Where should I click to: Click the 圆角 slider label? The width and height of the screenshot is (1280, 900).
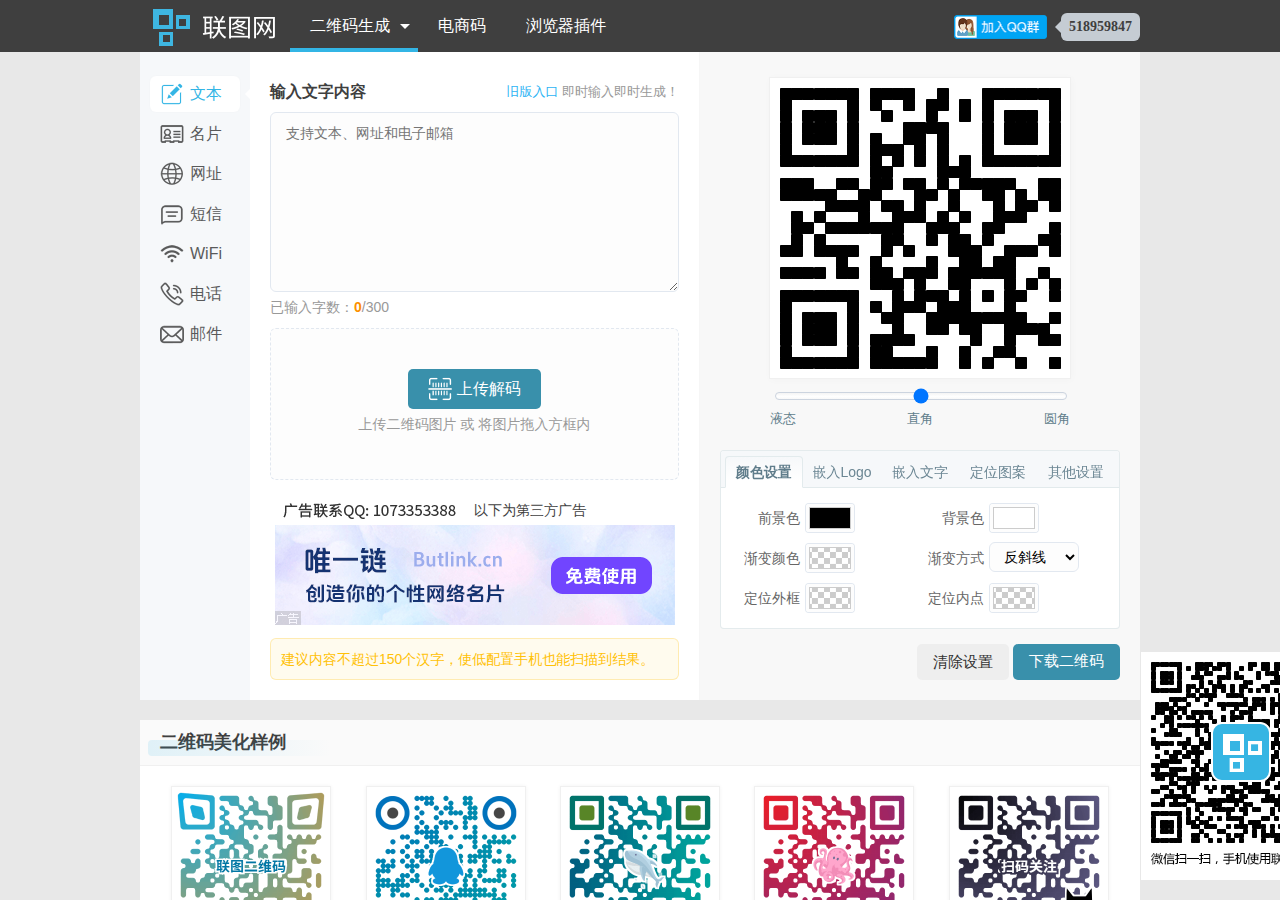coord(1057,419)
